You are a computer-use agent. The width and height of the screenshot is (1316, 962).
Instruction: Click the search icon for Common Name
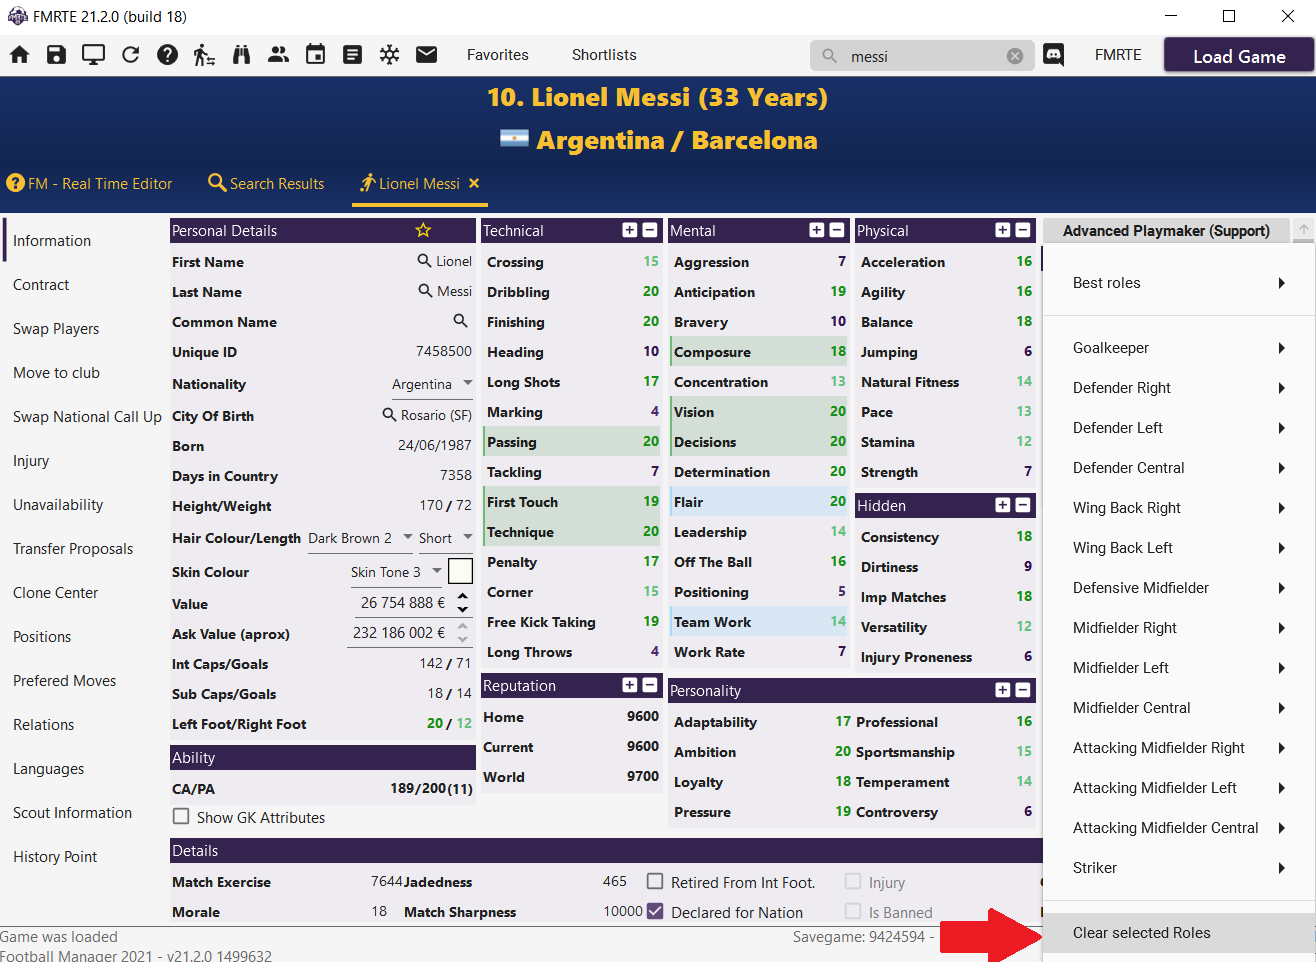[x=461, y=321]
